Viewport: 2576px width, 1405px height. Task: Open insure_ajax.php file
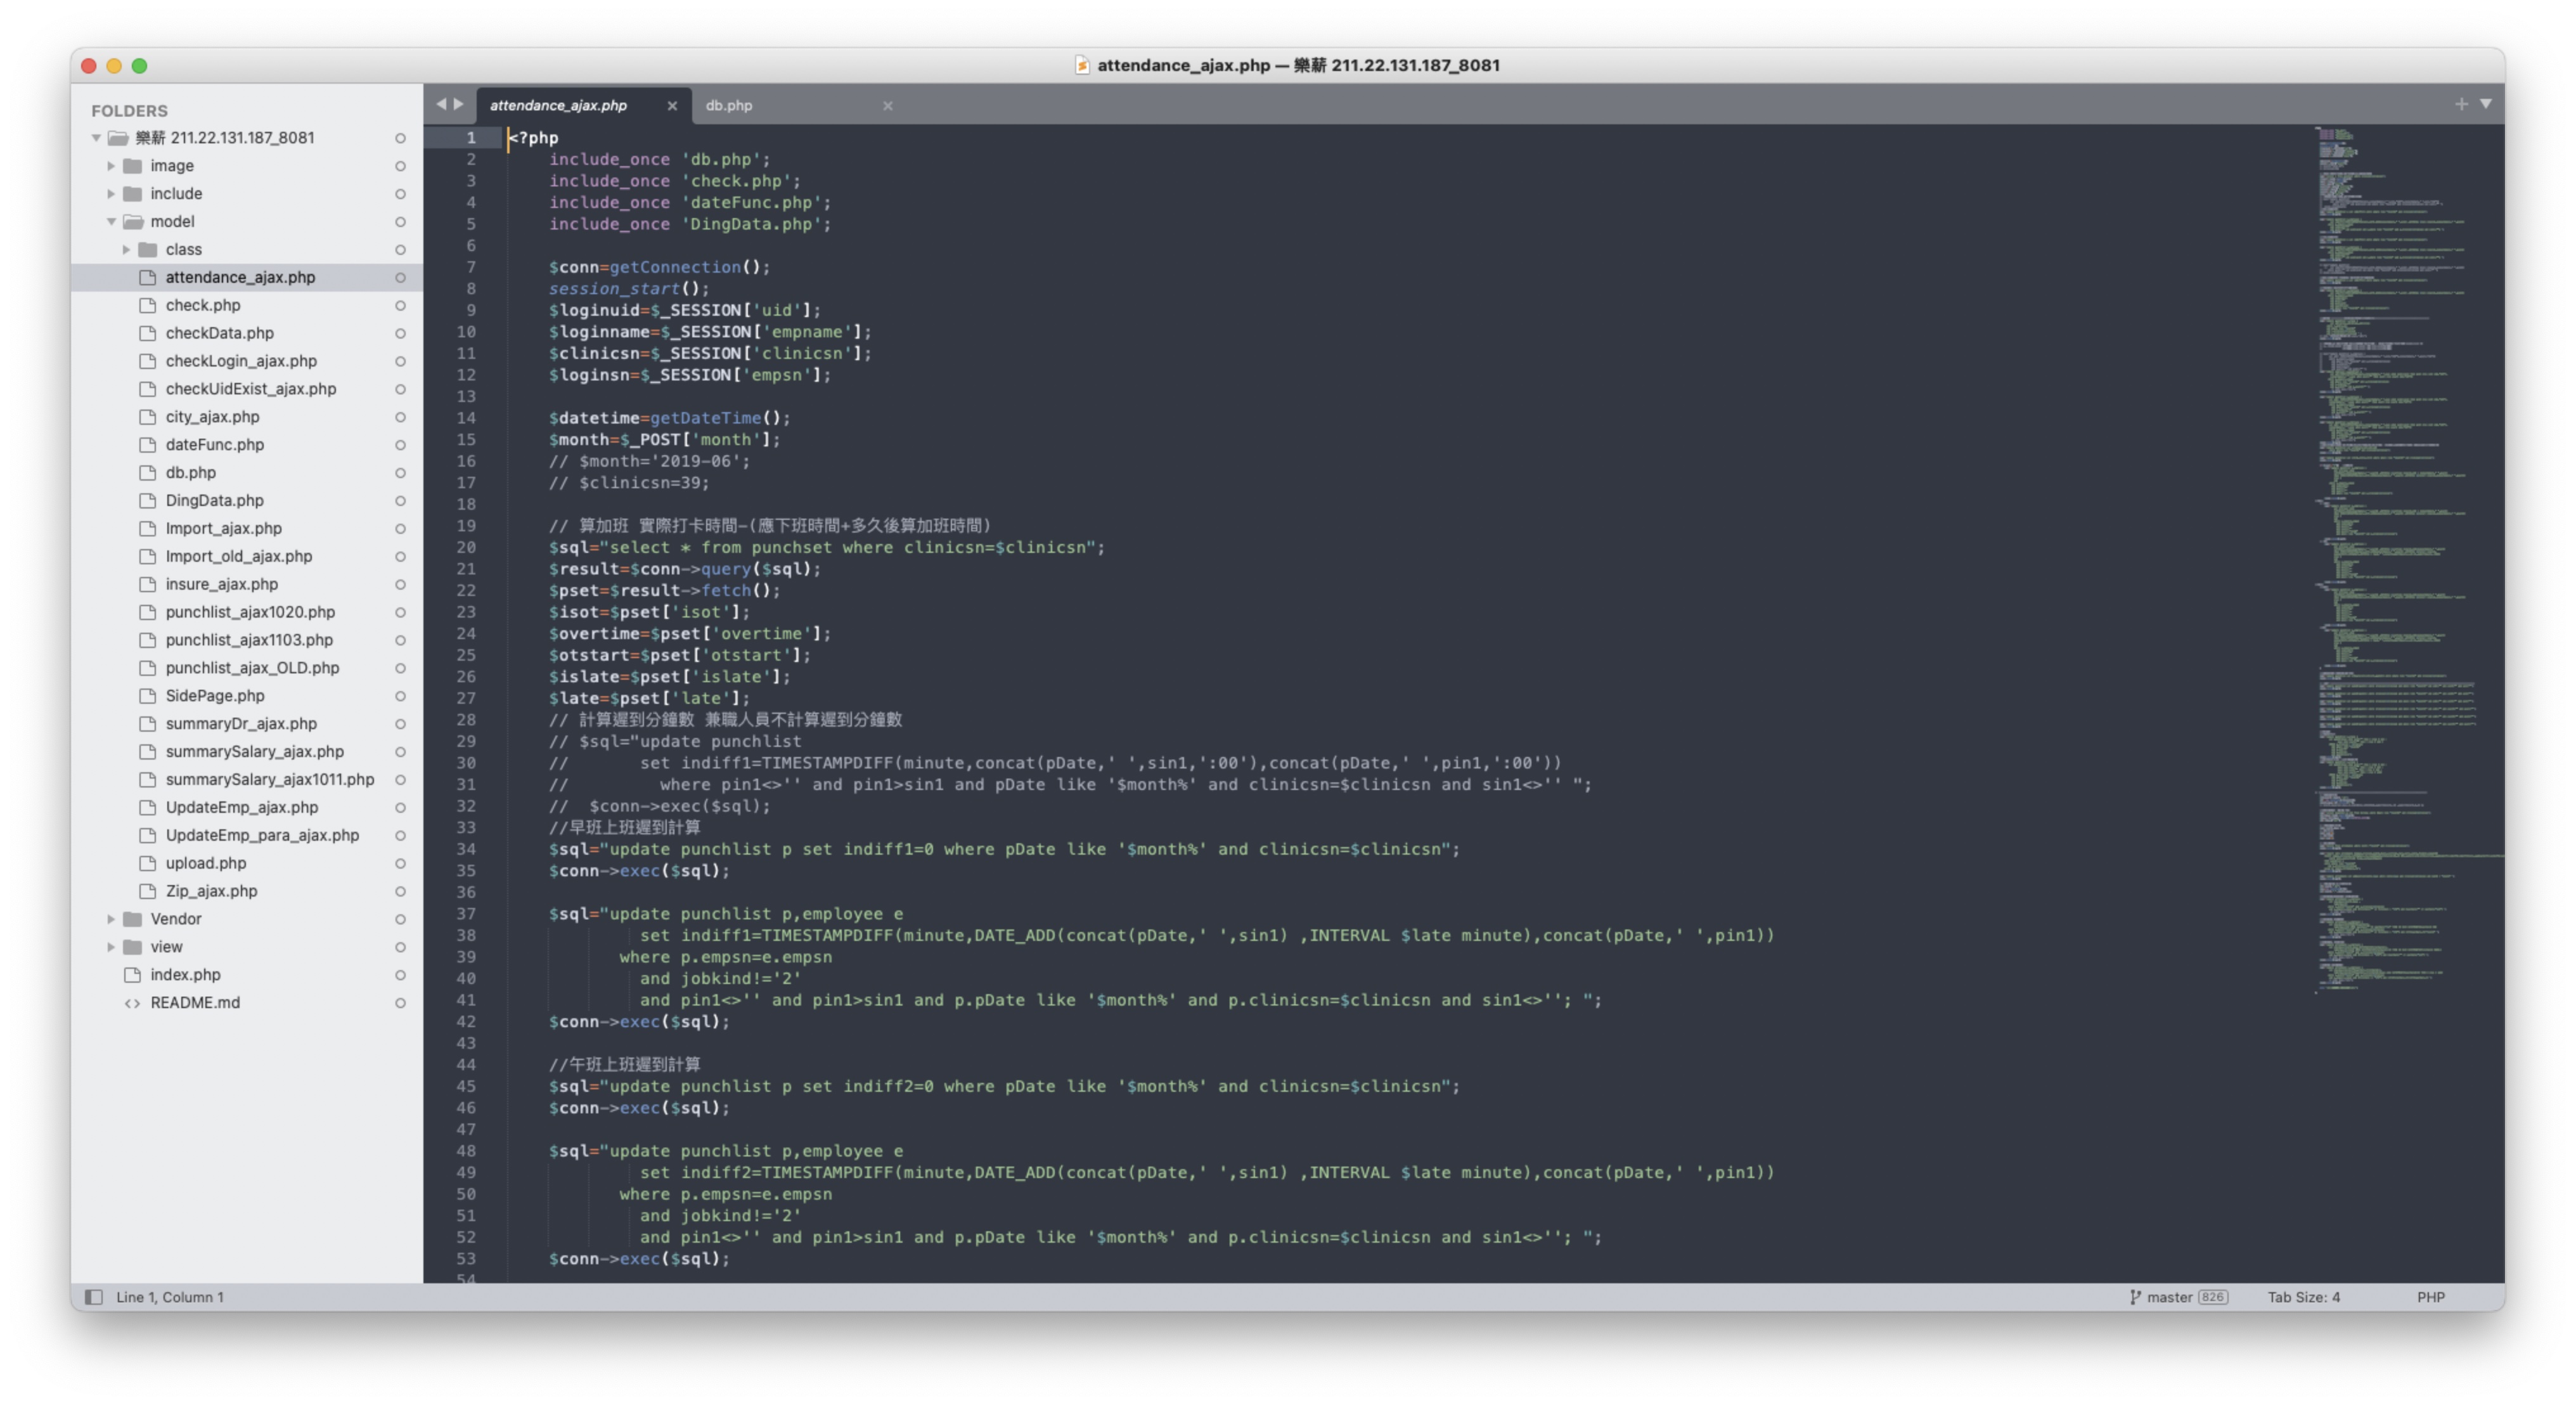click(222, 584)
